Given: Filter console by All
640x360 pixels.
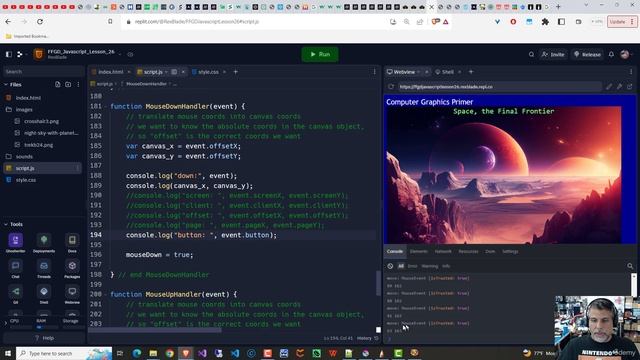Looking at the screenshot, I should [x=401, y=266].
